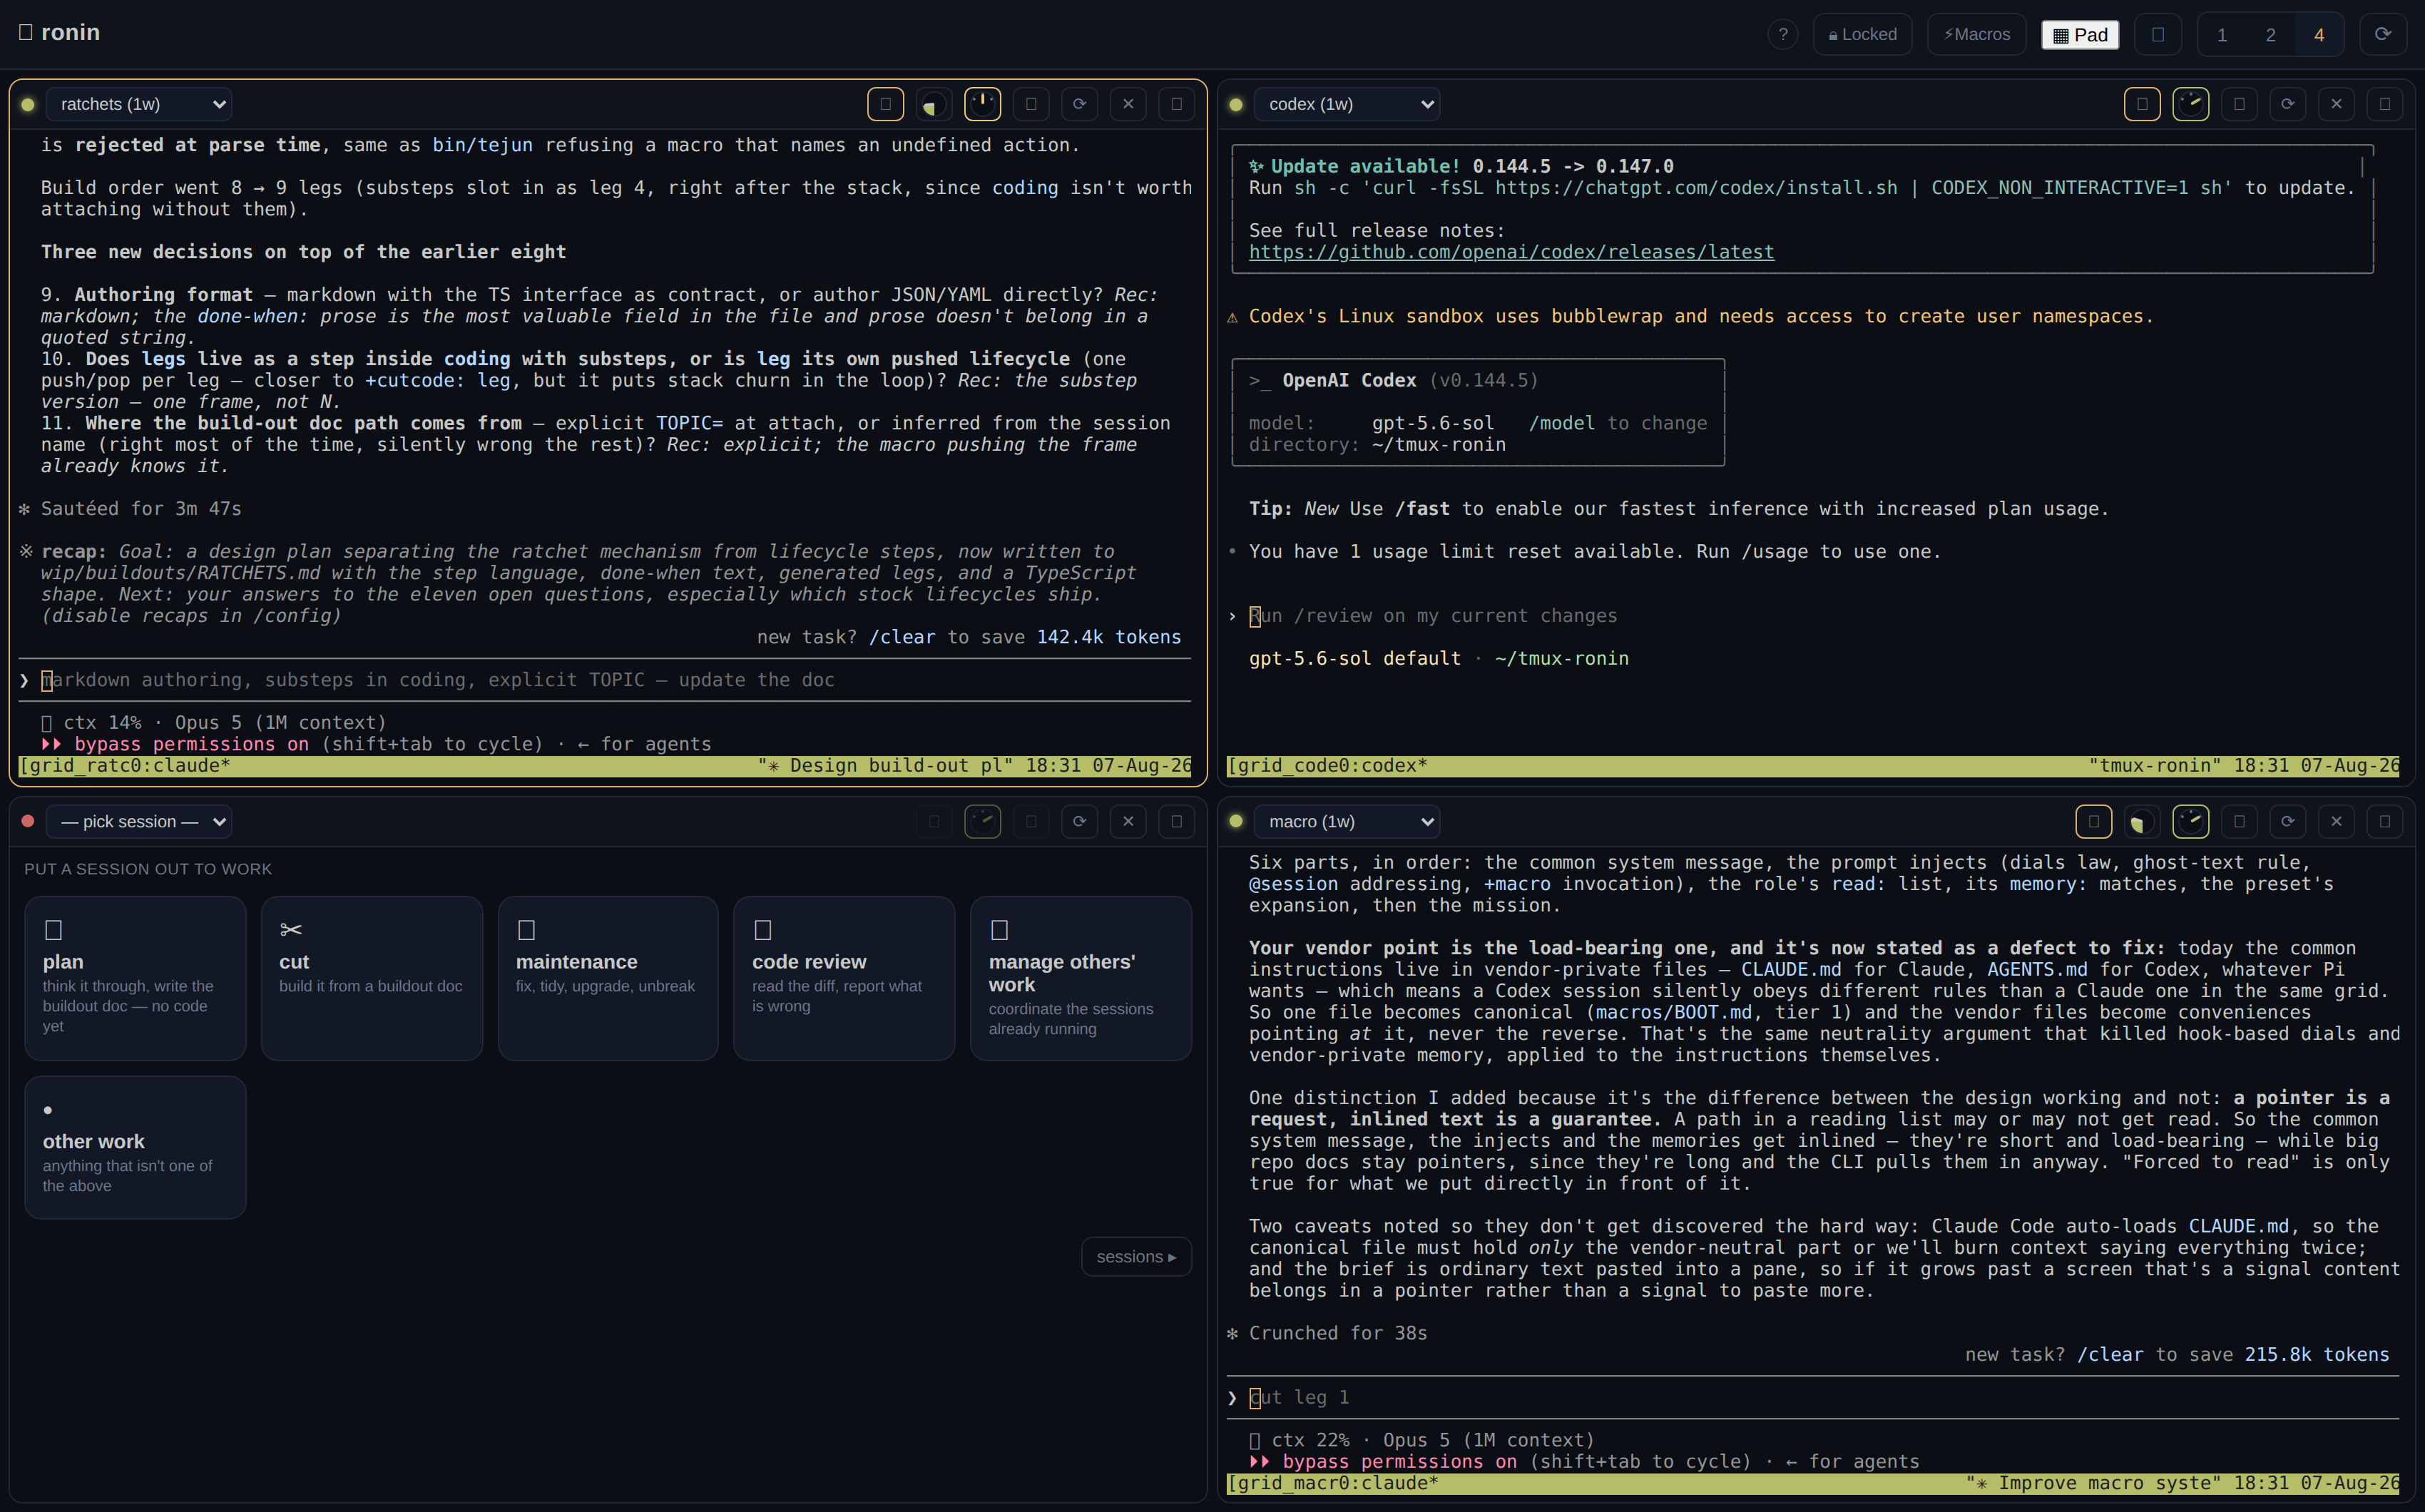Viewport: 2425px width, 1512px height.
Task: Click the ratchets pane context pie gauge
Action: [933, 104]
